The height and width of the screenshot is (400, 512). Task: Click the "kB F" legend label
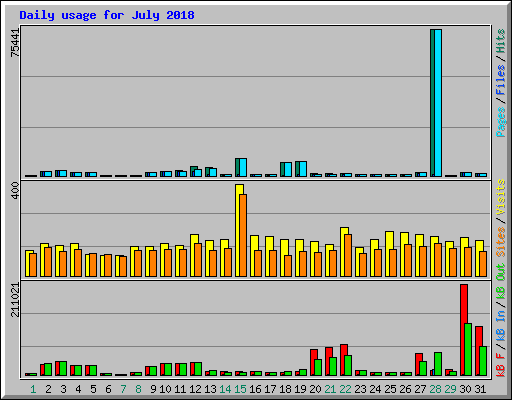pyautogui.click(x=501, y=365)
